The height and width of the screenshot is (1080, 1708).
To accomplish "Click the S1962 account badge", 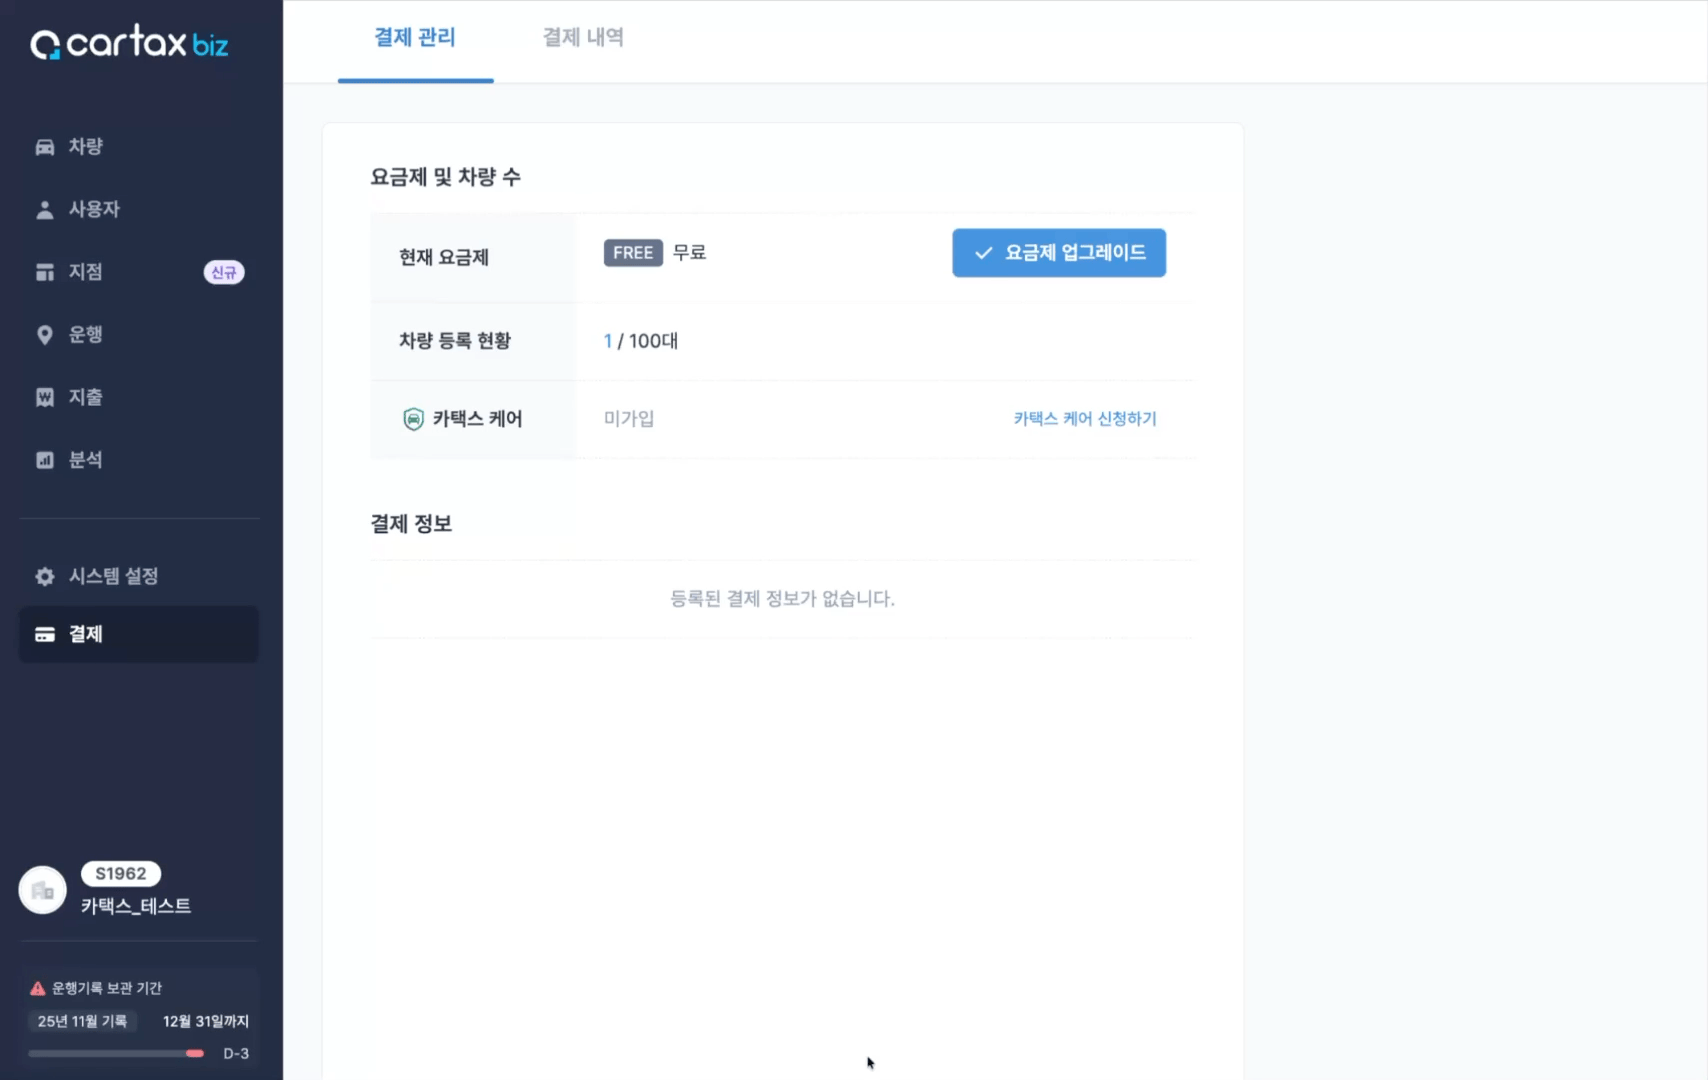I will tap(121, 874).
